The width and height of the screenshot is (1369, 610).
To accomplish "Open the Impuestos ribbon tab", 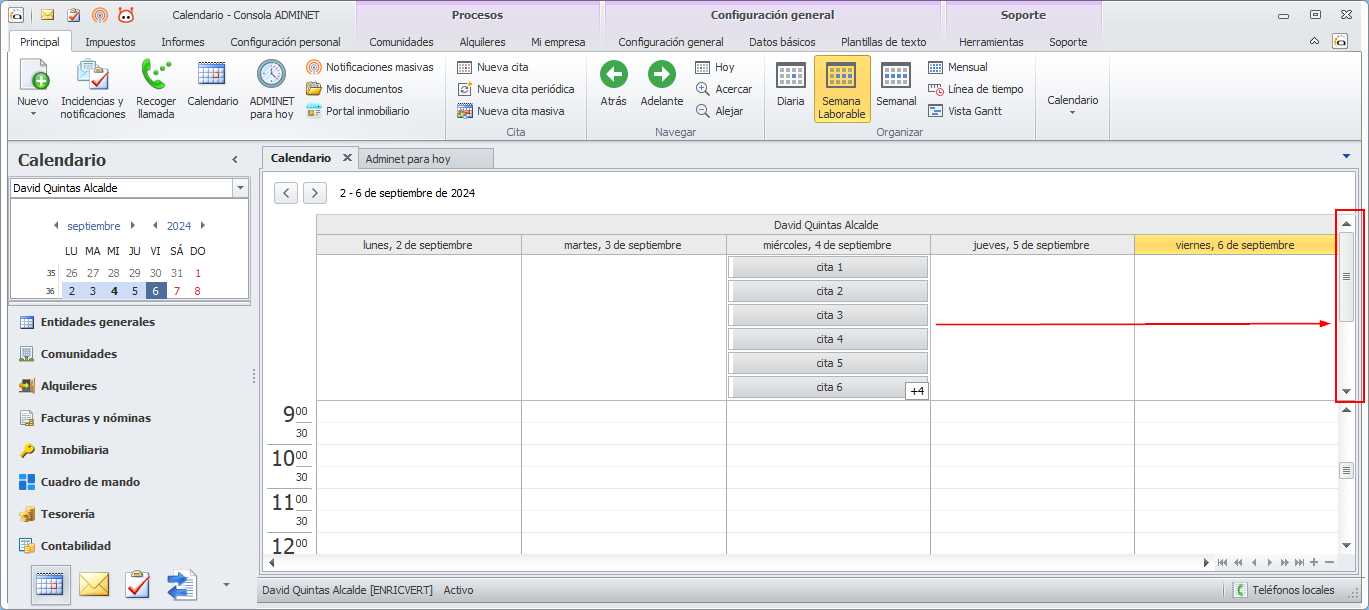I will (x=110, y=42).
